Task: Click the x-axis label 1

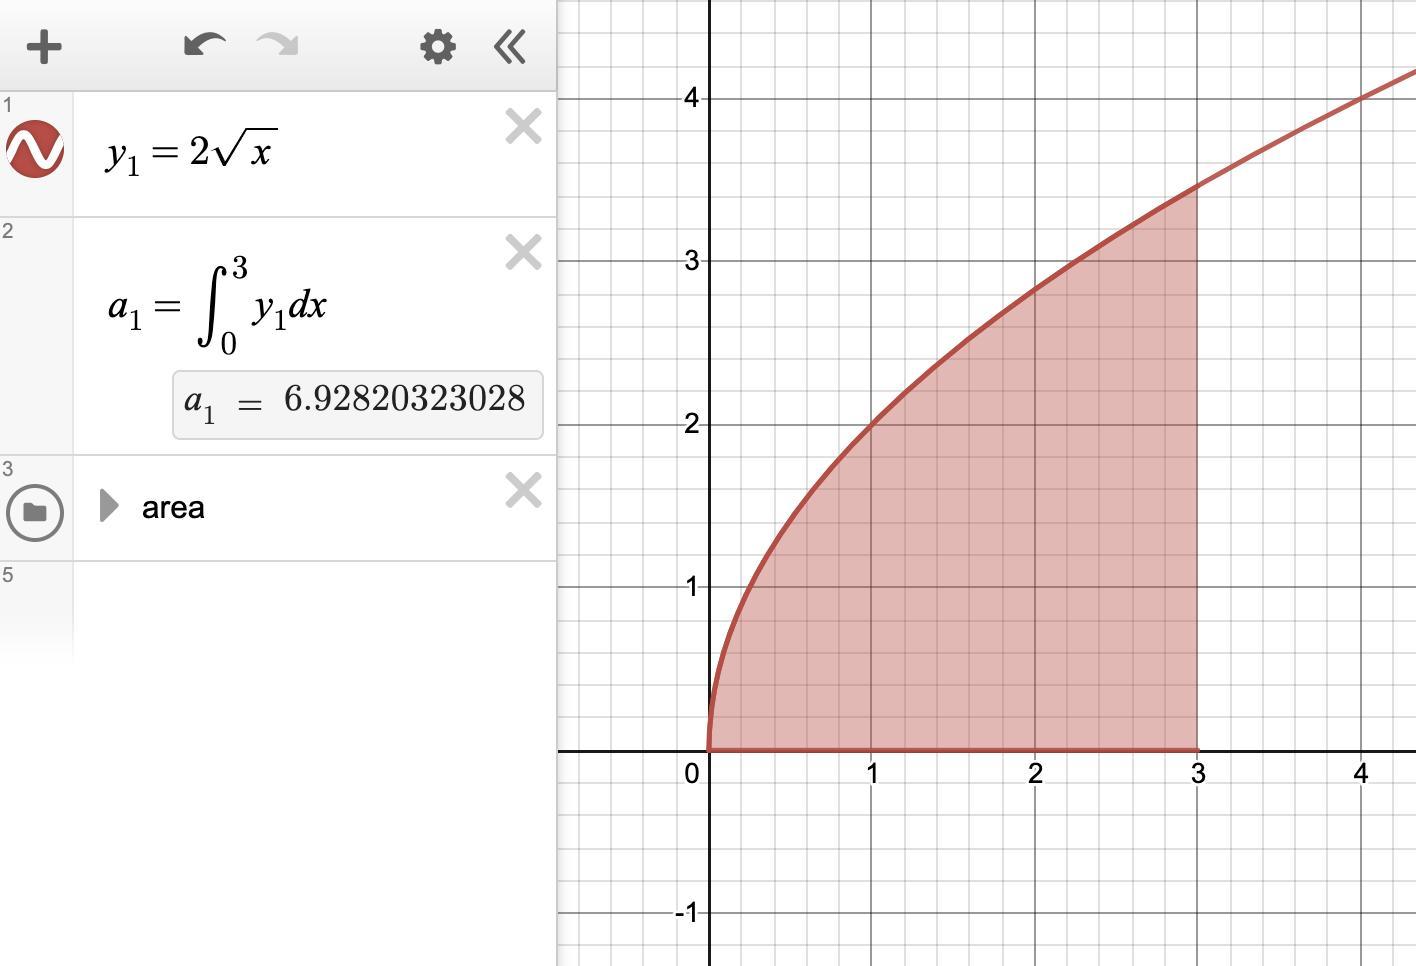Action: [x=872, y=773]
